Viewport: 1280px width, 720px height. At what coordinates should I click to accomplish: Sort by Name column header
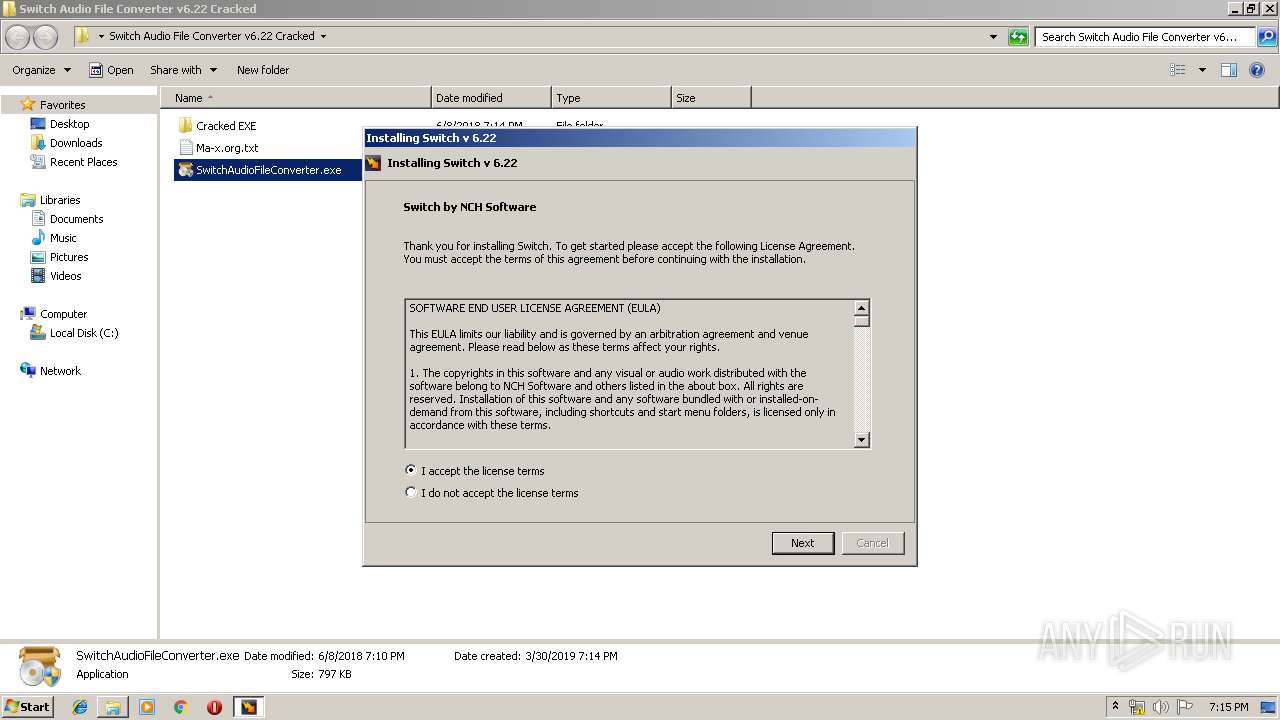point(296,98)
